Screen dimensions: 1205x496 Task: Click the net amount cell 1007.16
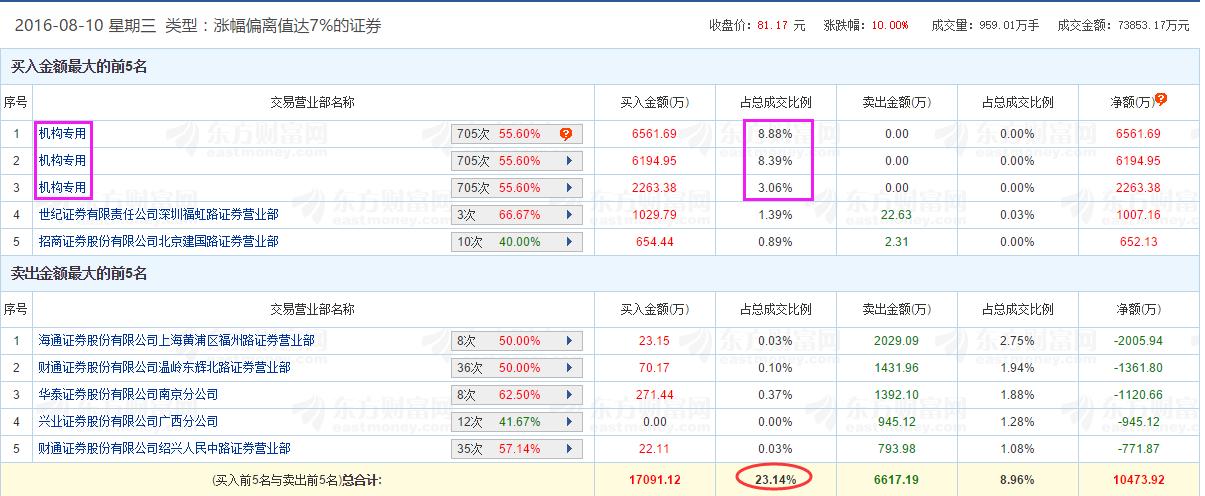click(1137, 214)
